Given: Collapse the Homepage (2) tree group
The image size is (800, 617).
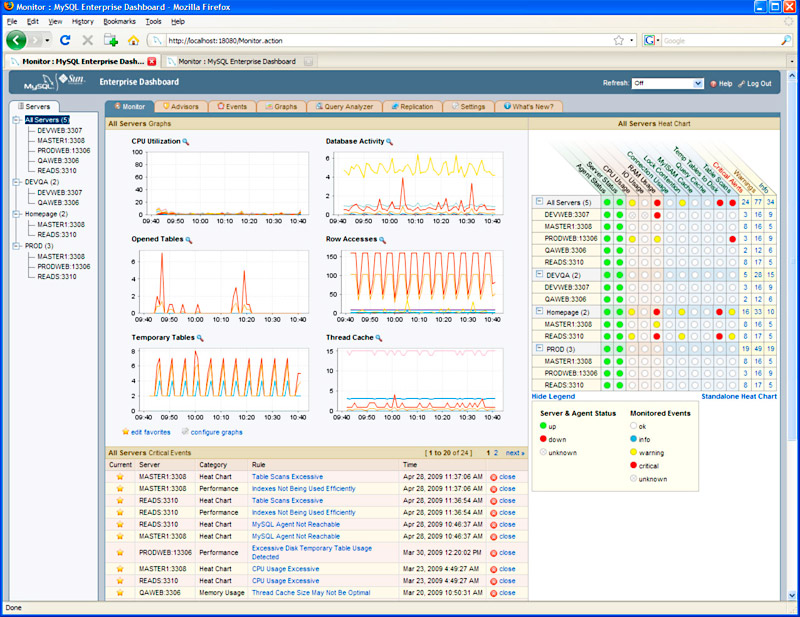Looking at the screenshot, I should [16, 214].
